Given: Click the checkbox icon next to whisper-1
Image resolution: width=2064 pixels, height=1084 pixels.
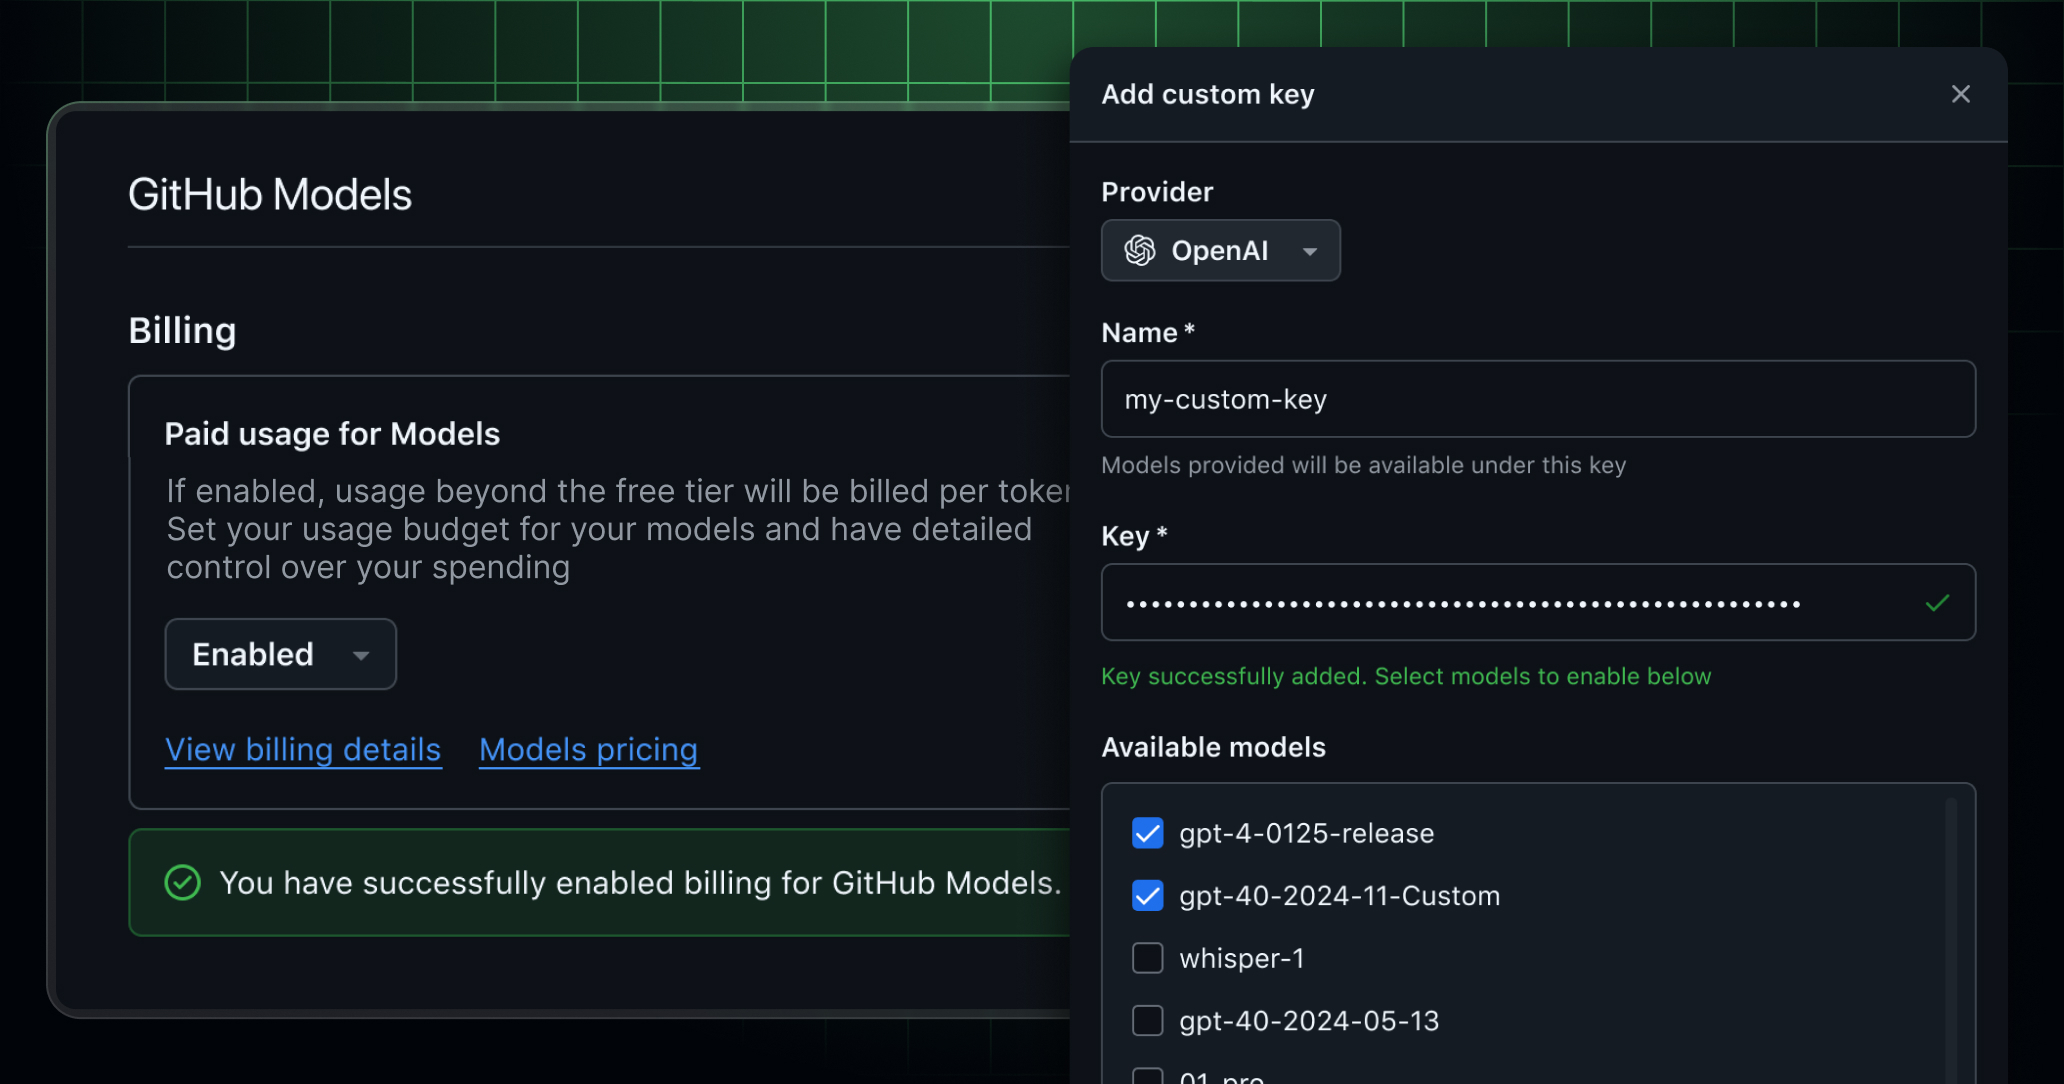Looking at the screenshot, I should (1147, 958).
